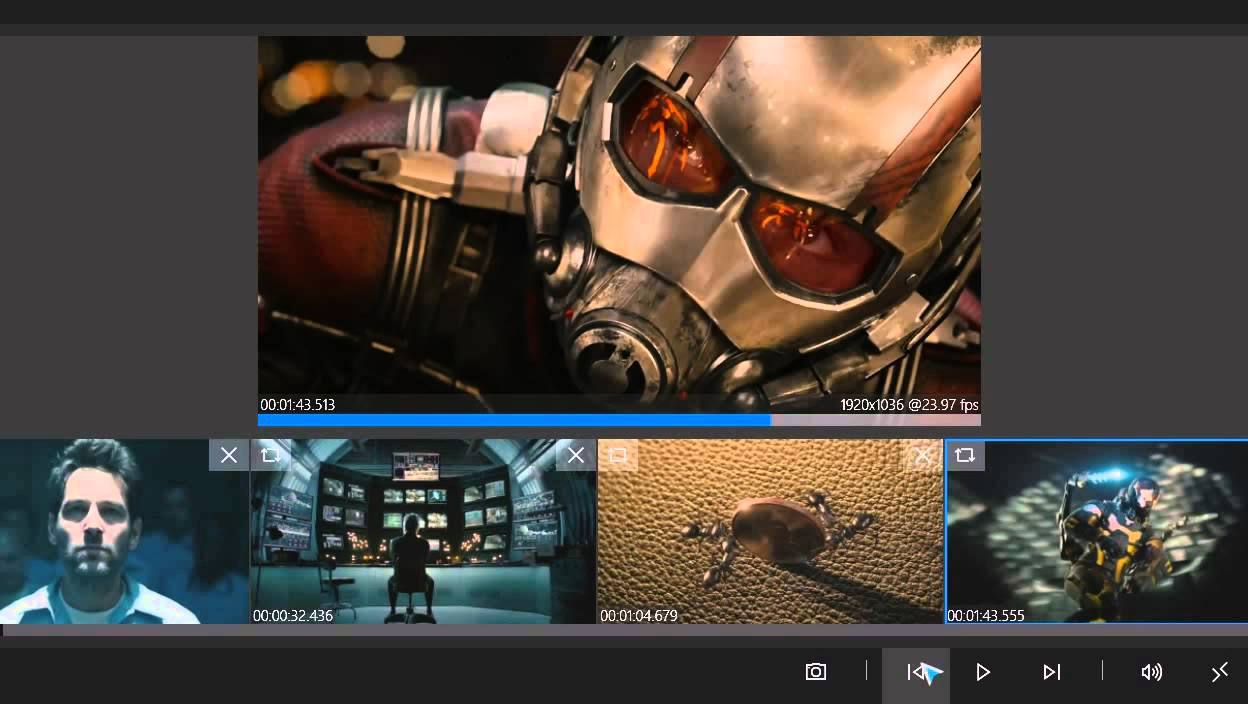The height and width of the screenshot is (704, 1248).
Task: Remove the thumbnail showing the man's face
Action: coord(229,455)
